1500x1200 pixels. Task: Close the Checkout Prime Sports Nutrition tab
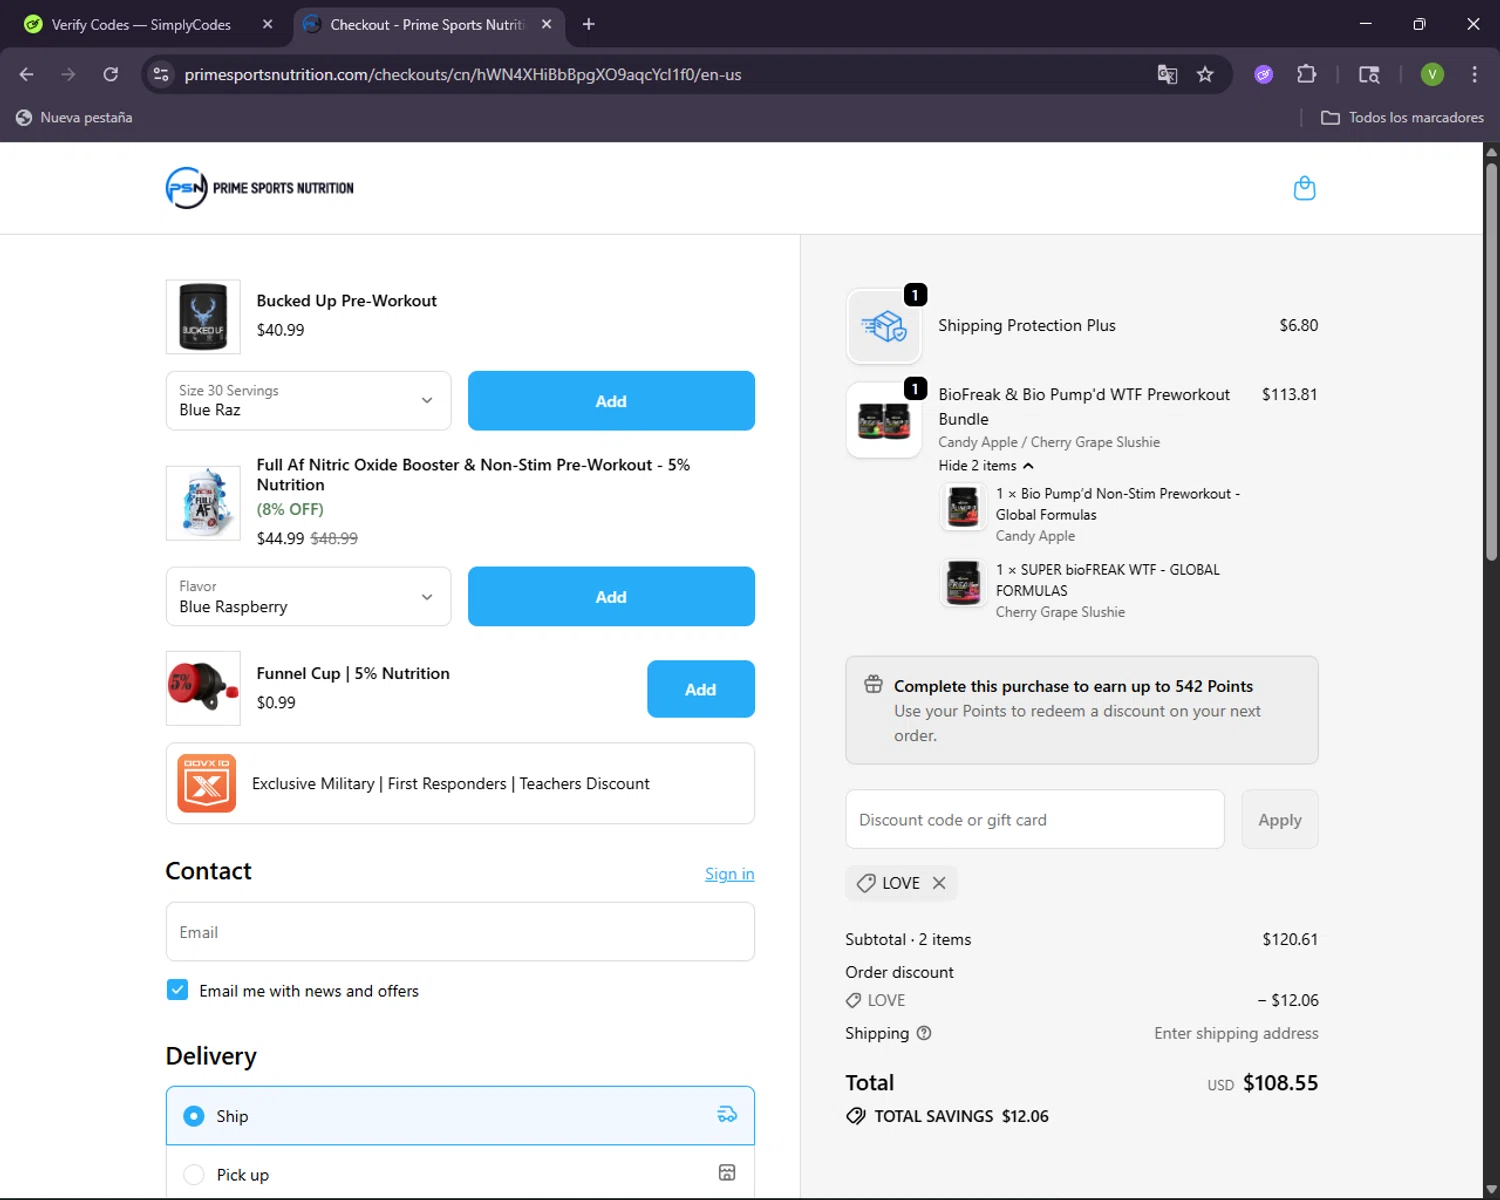pyautogui.click(x=546, y=24)
